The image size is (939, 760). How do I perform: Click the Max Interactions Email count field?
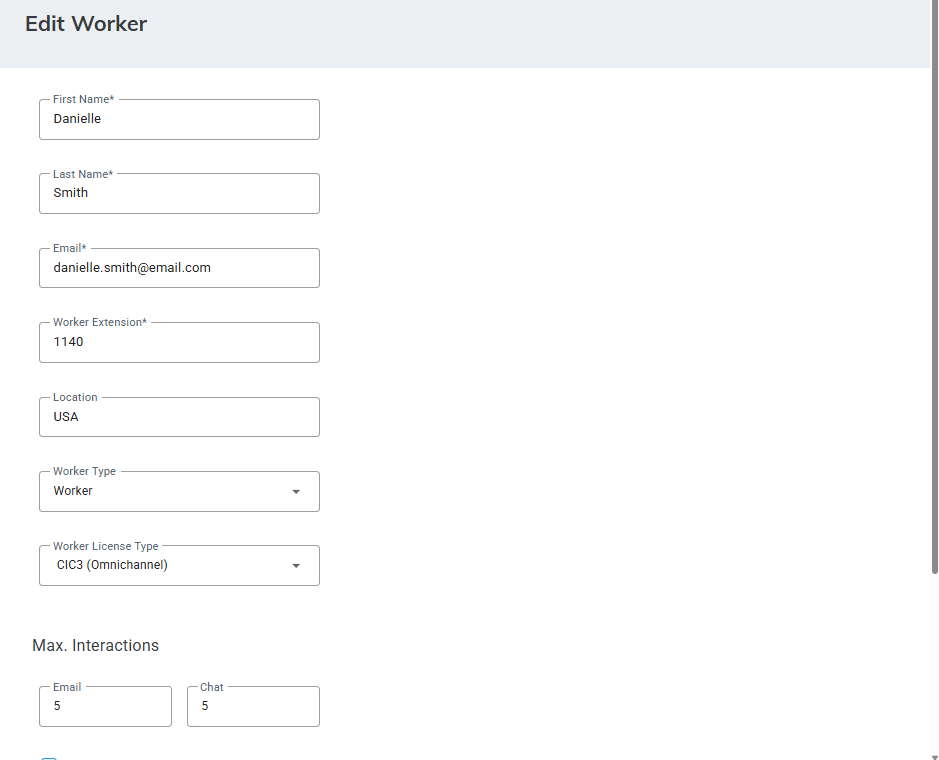[105, 706]
